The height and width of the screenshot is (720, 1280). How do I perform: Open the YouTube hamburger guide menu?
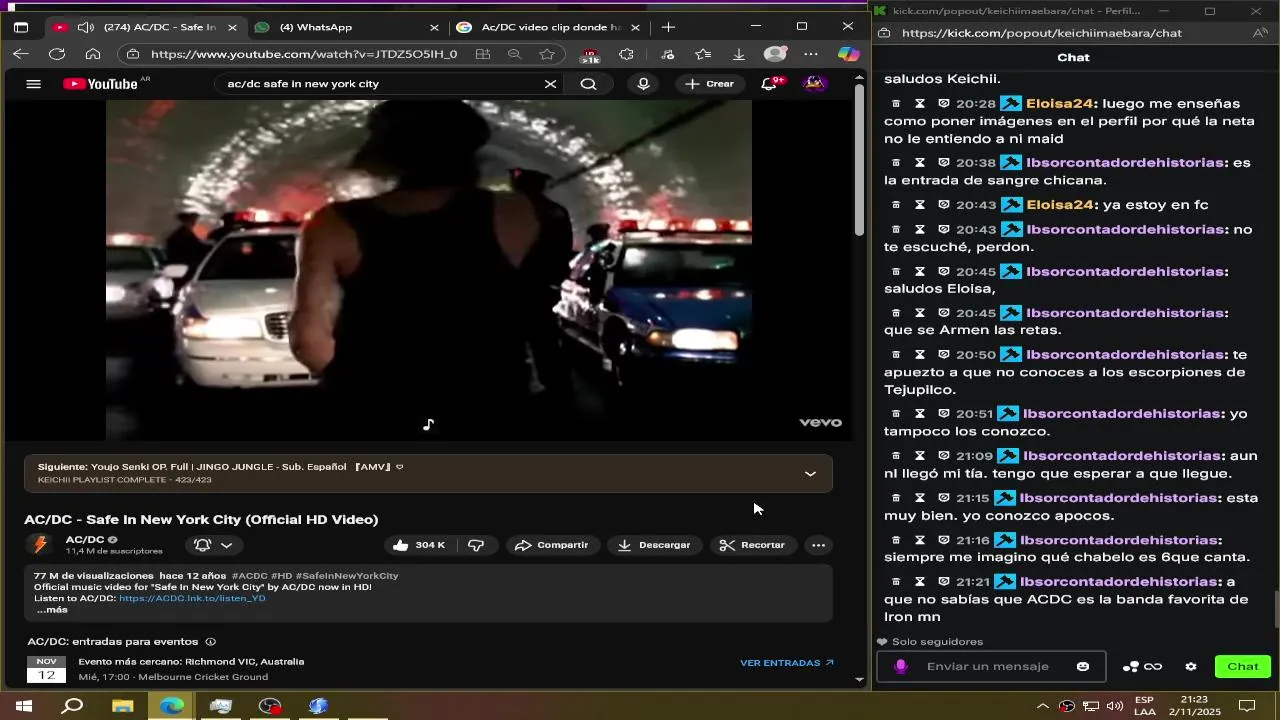click(33, 84)
